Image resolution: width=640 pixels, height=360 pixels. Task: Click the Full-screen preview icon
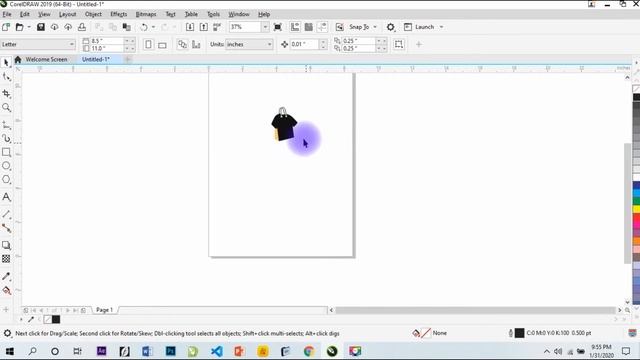[278, 27]
